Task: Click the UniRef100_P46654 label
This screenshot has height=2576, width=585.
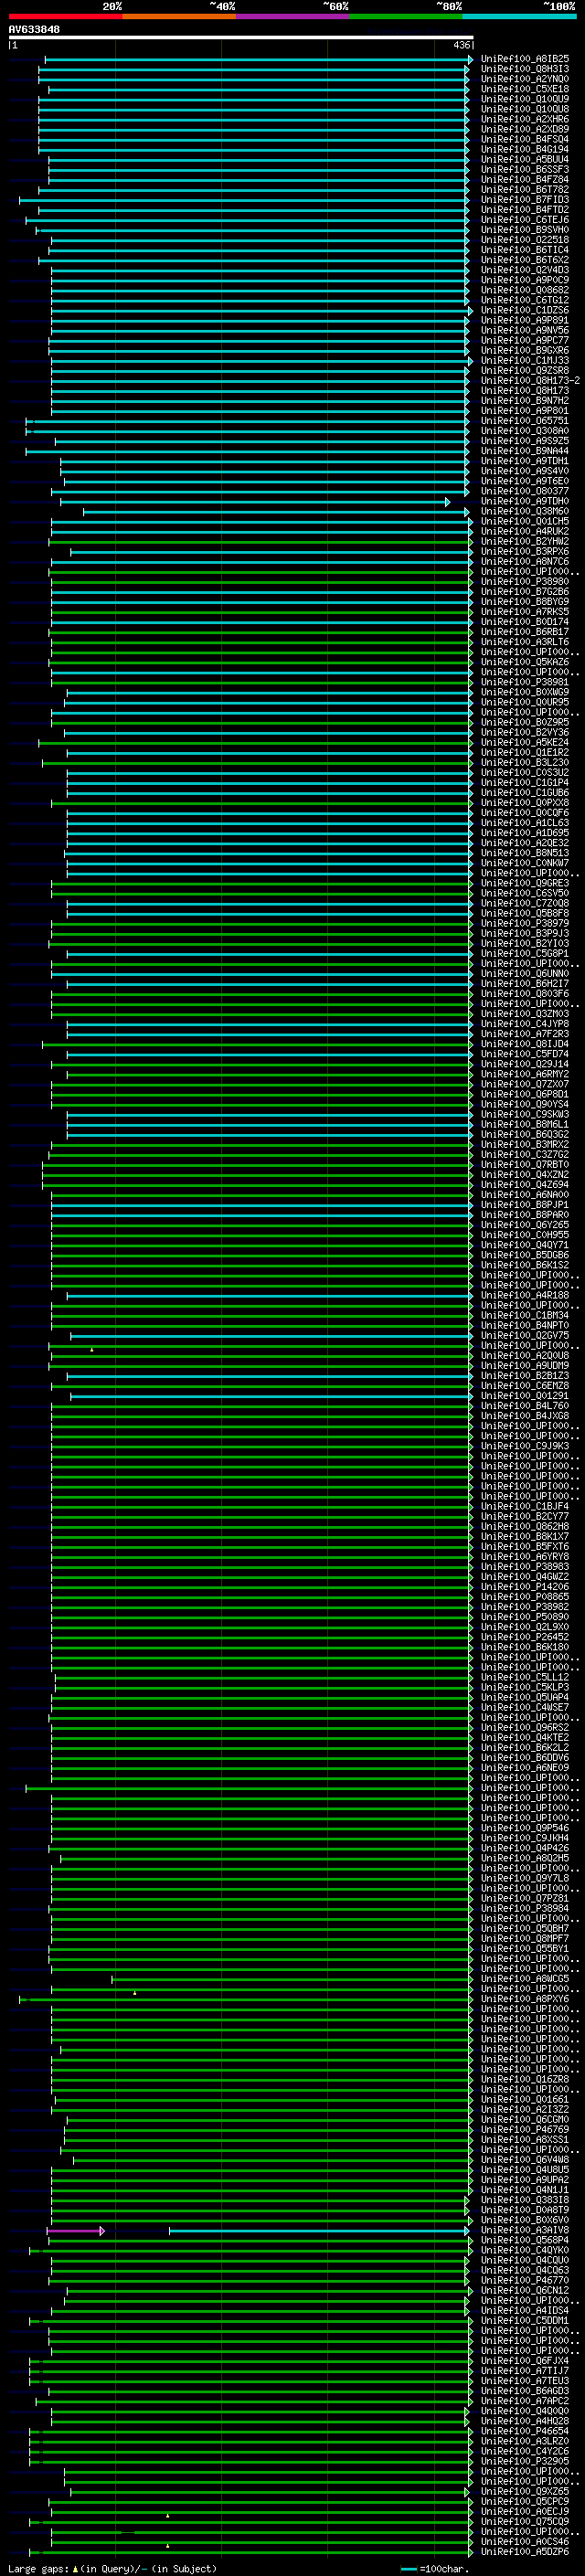Action: [525, 2431]
